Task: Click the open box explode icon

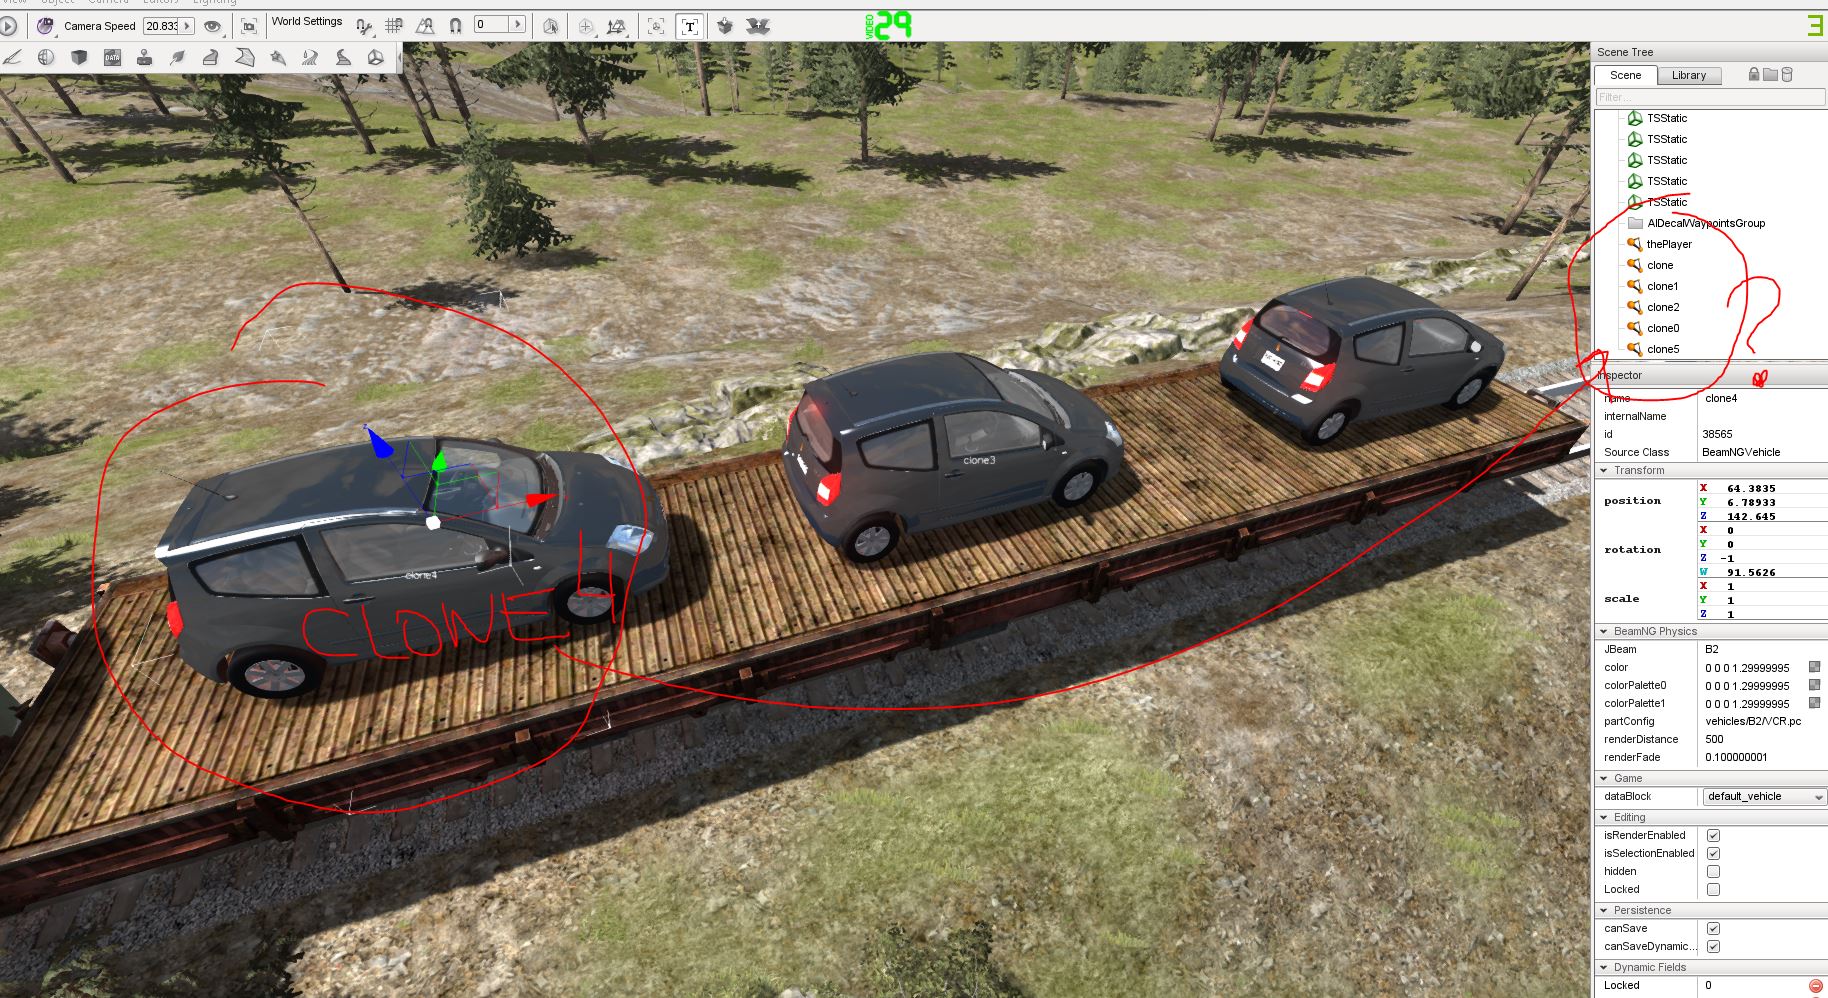Action: click(758, 26)
